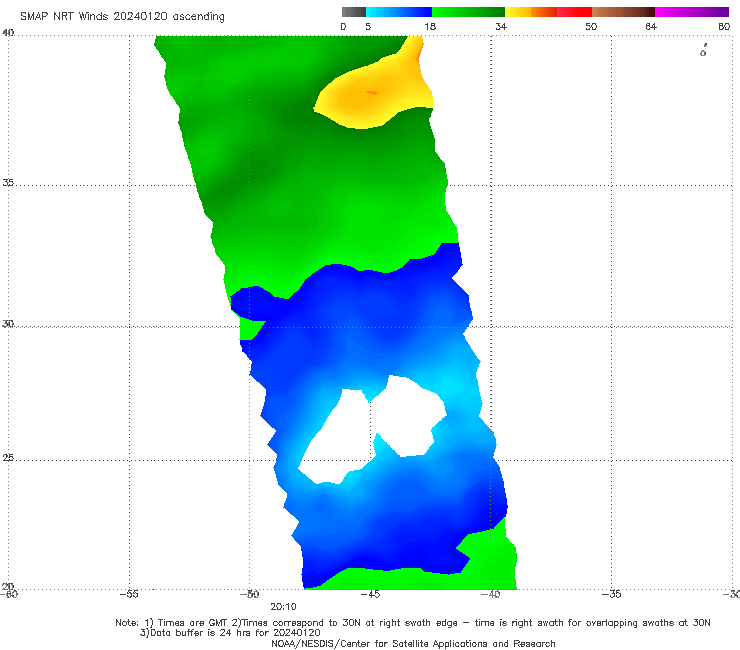Image resolution: width=740 pixels, height=650 pixels.
Task: Click the longitude label '-35'
Action: point(612,594)
